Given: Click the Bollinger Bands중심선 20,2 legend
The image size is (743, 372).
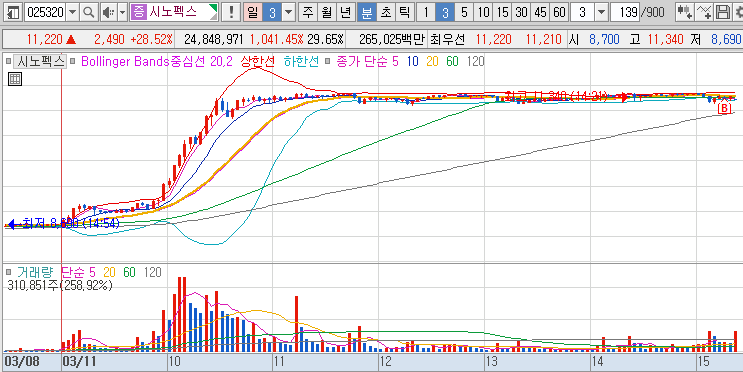Looking at the screenshot, I should coord(157,61).
